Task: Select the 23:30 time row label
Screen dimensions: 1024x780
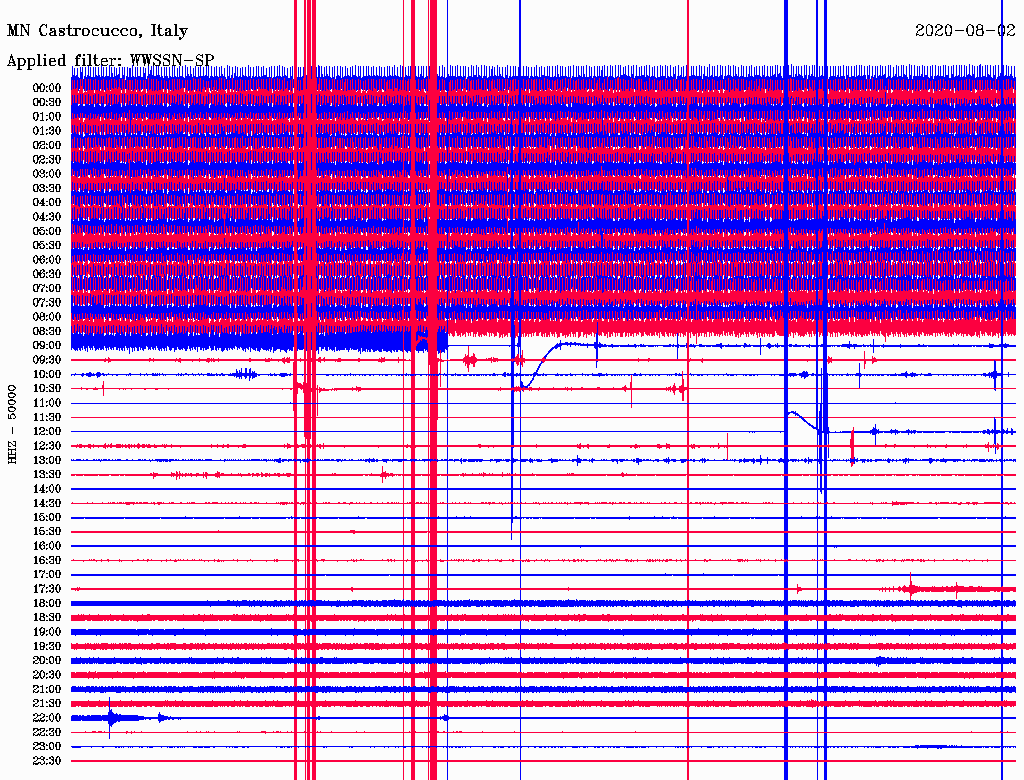Action: (x=47, y=760)
